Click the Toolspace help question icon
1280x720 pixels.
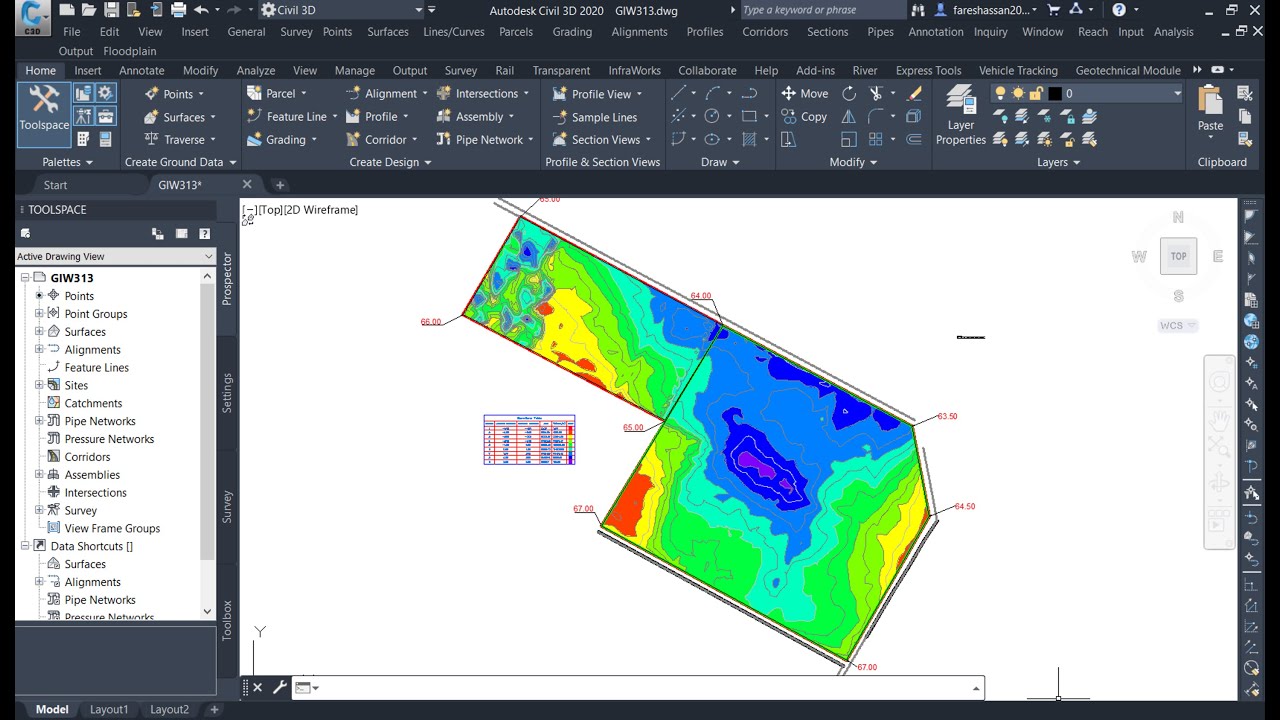point(205,234)
